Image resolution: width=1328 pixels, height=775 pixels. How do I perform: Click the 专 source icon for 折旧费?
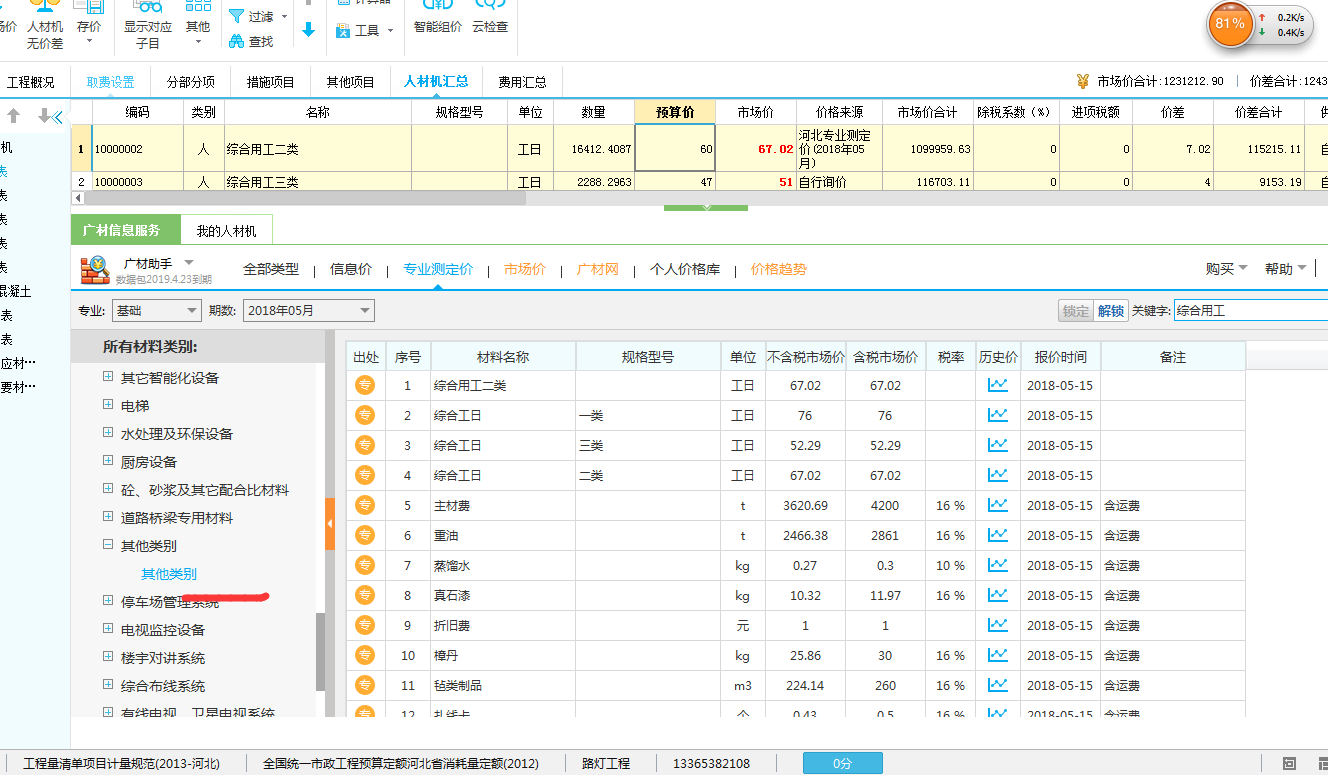click(365, 625)
